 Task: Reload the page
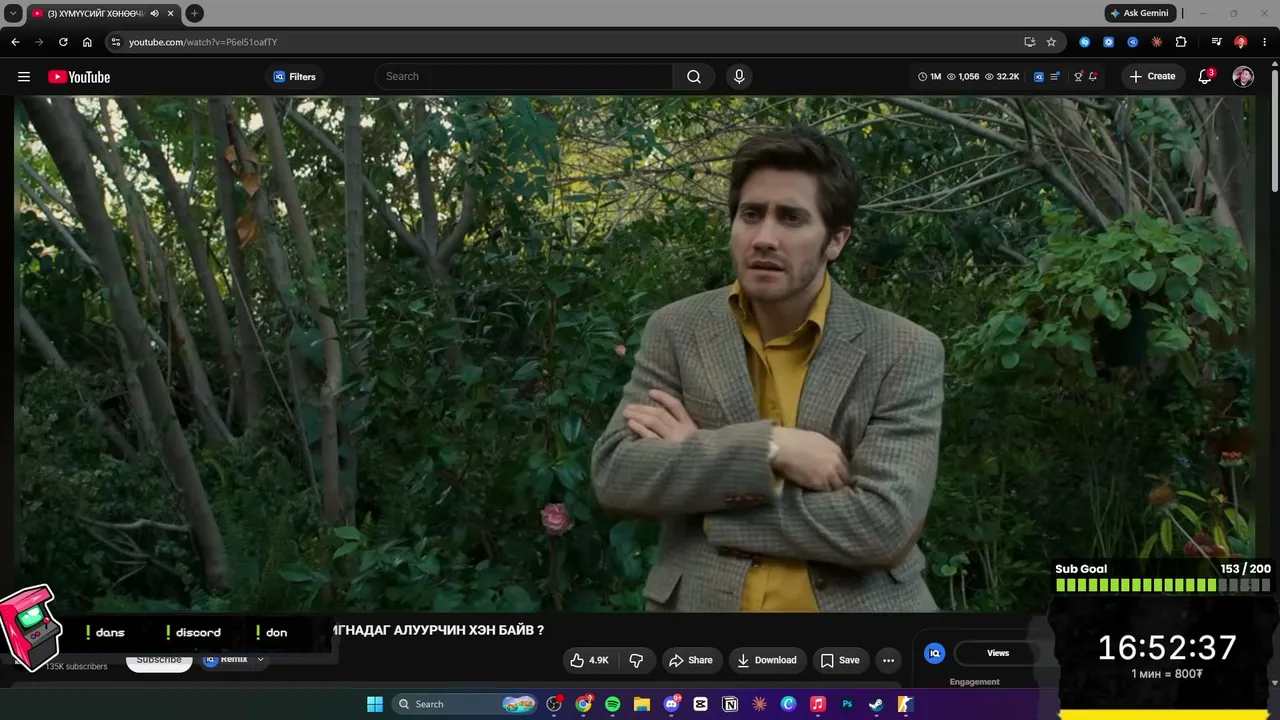63,42
